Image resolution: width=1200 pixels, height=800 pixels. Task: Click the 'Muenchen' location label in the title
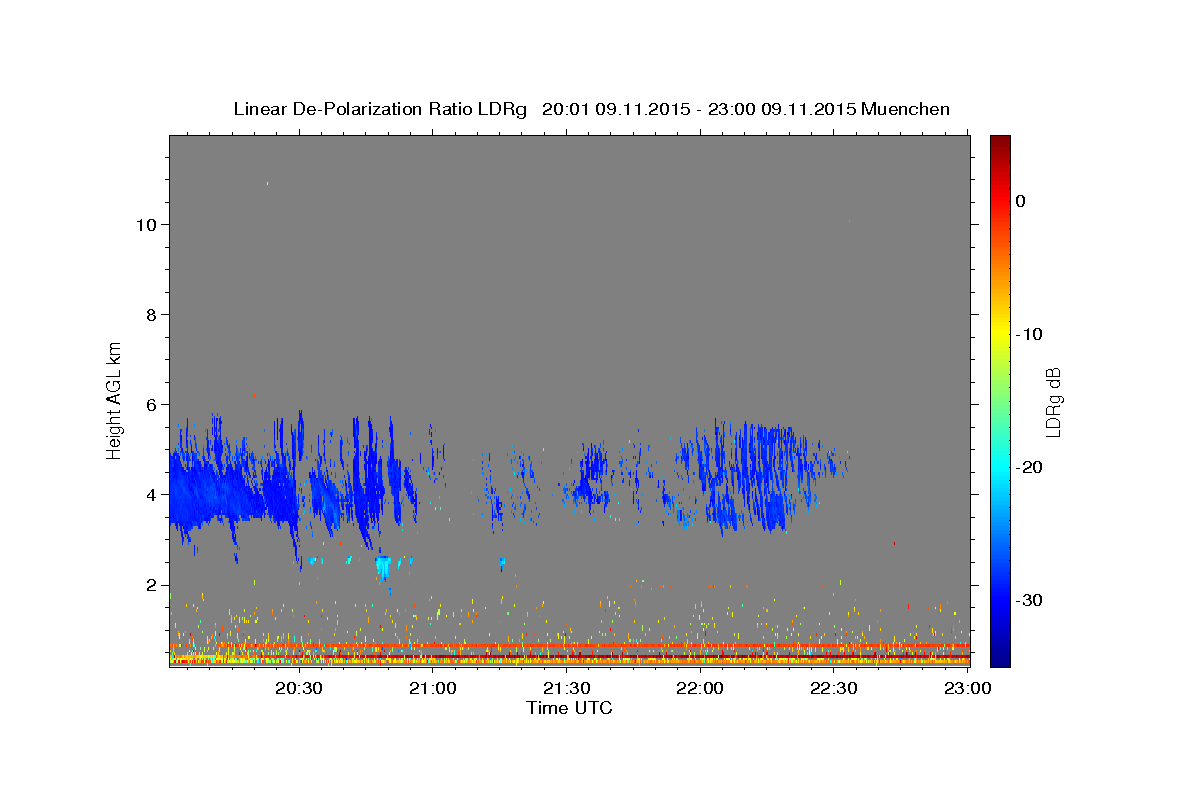[x=906, y=109]
